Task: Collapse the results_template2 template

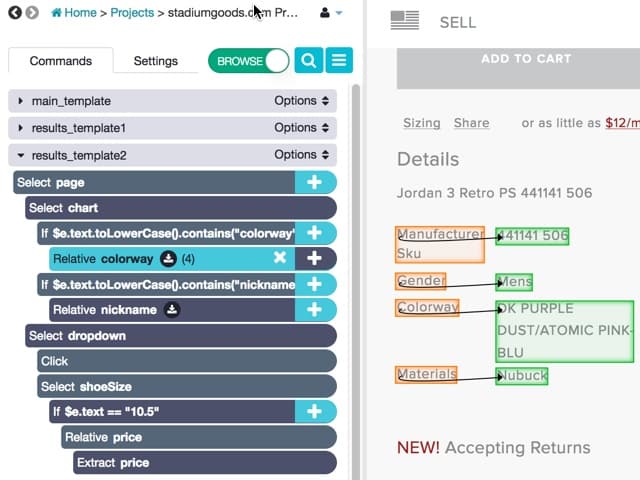Action: [x=20, y=155]
